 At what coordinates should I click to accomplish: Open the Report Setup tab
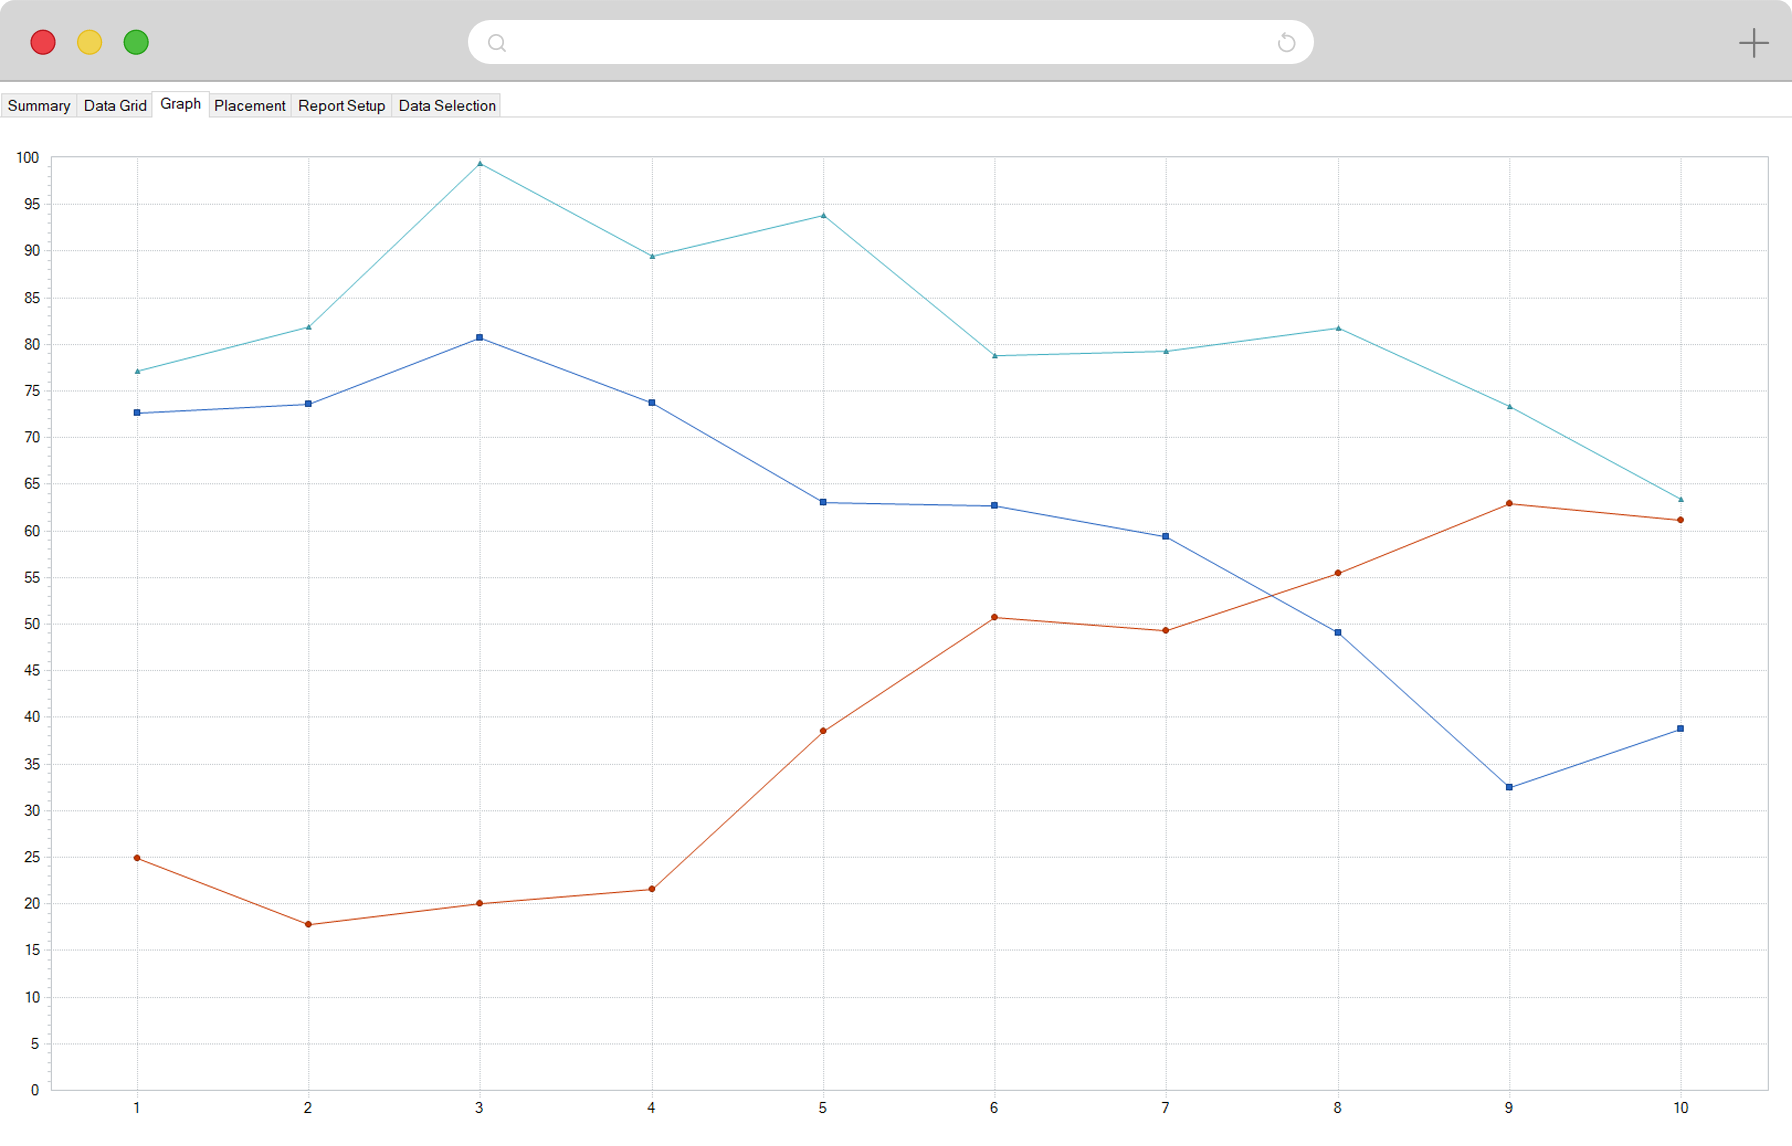click(x=341, y=106)
